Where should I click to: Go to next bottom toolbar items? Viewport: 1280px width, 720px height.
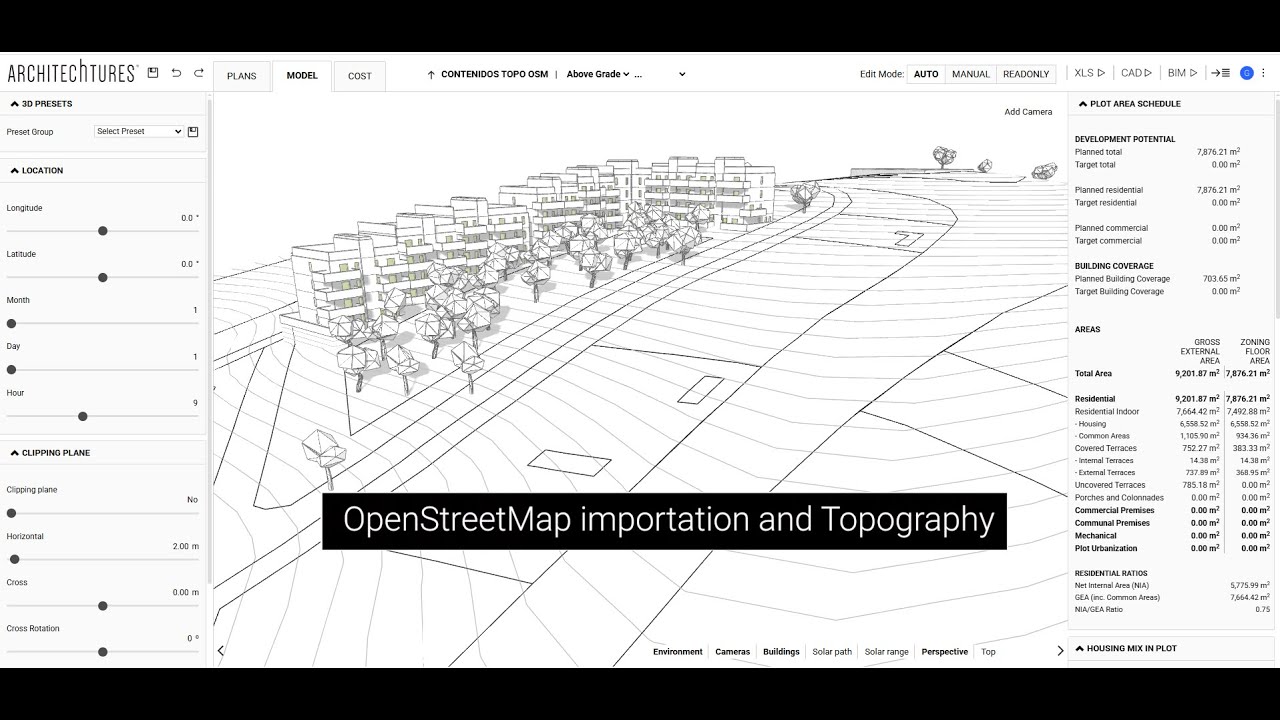[1061, 651]
